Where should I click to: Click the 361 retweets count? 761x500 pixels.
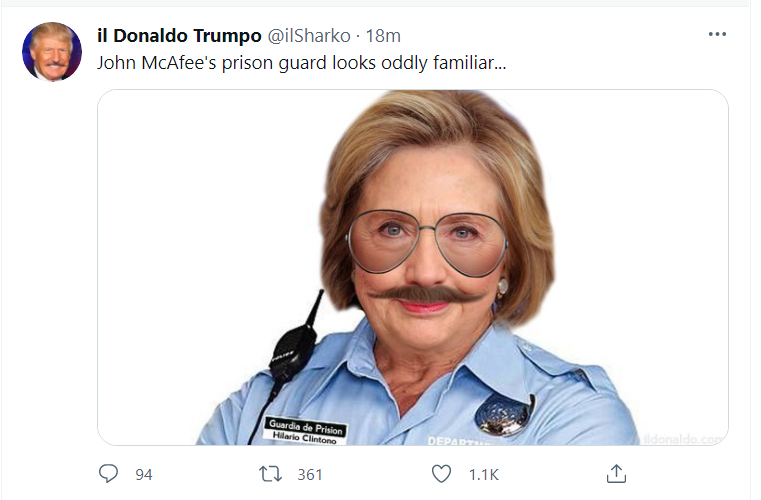point(310,474)
